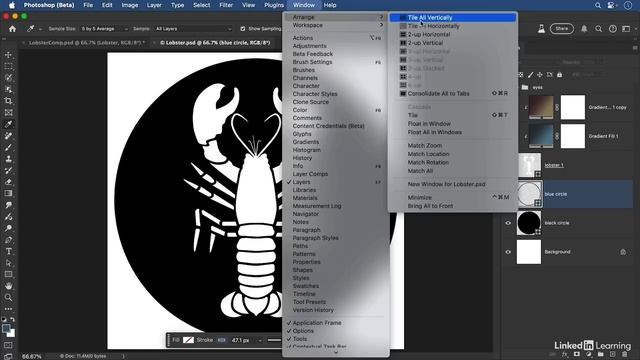Open Sample All Layers dropdown

pyautogui.click(x=193, y=29)
